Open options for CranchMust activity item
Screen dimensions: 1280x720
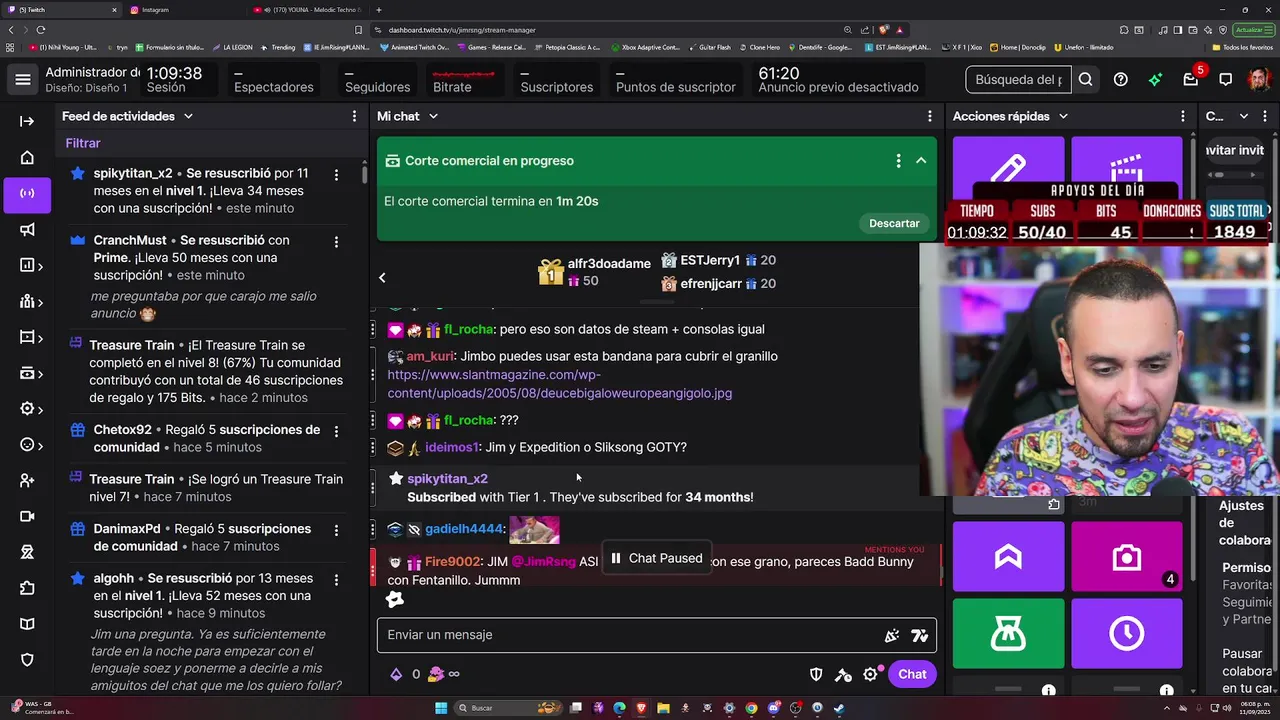(336, 242)
